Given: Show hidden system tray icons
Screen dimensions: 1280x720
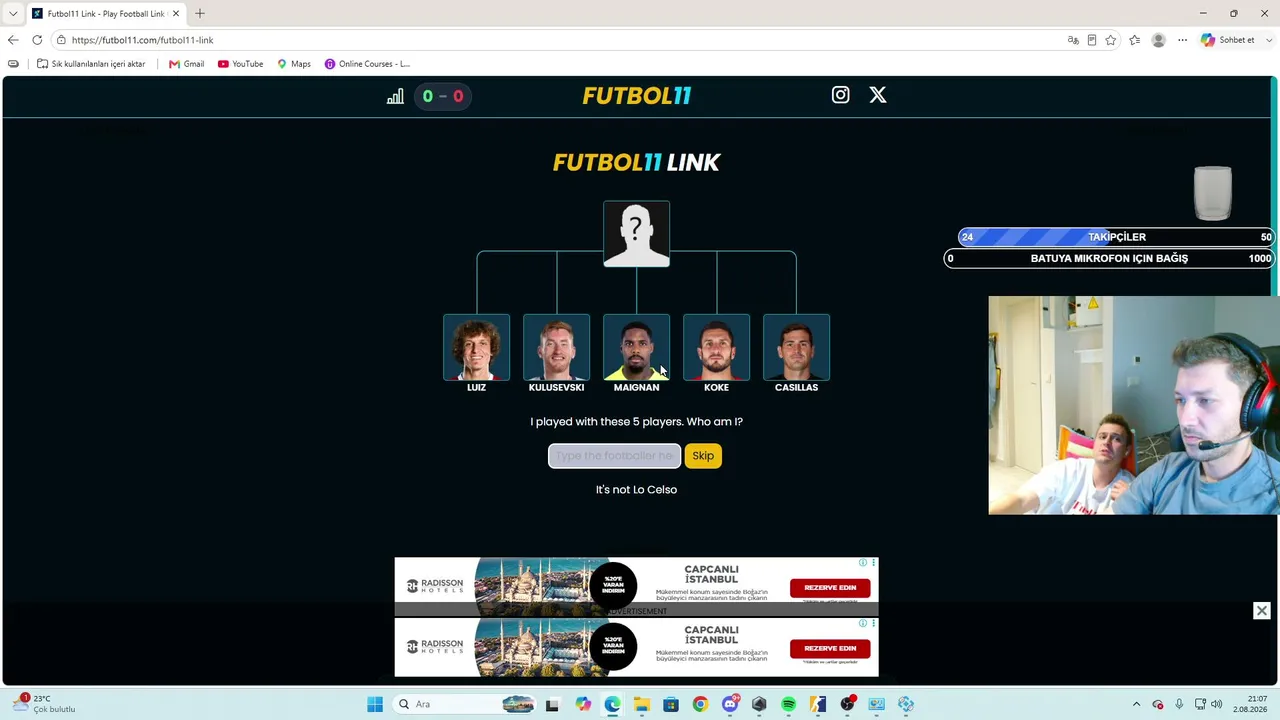Looking at the screenshot, I should click(1136, 704).
